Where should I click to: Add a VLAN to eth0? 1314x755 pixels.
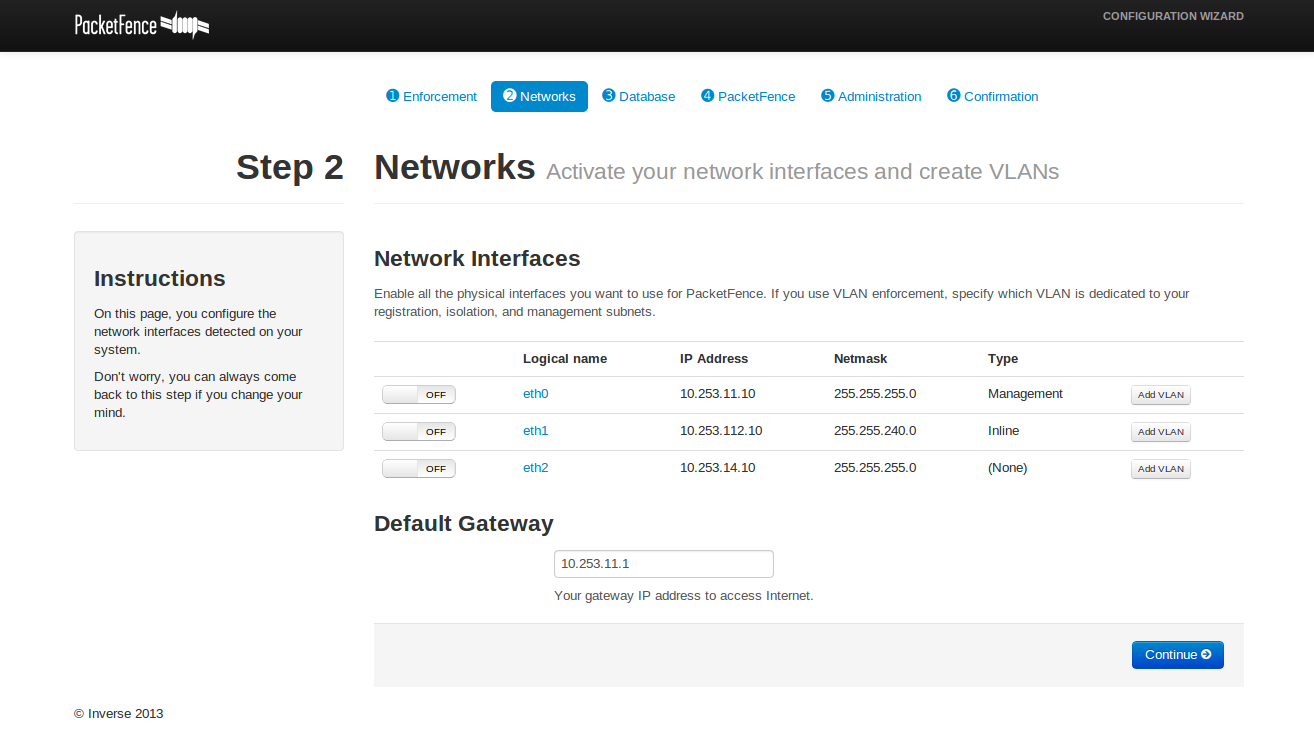click(1160, 395)
